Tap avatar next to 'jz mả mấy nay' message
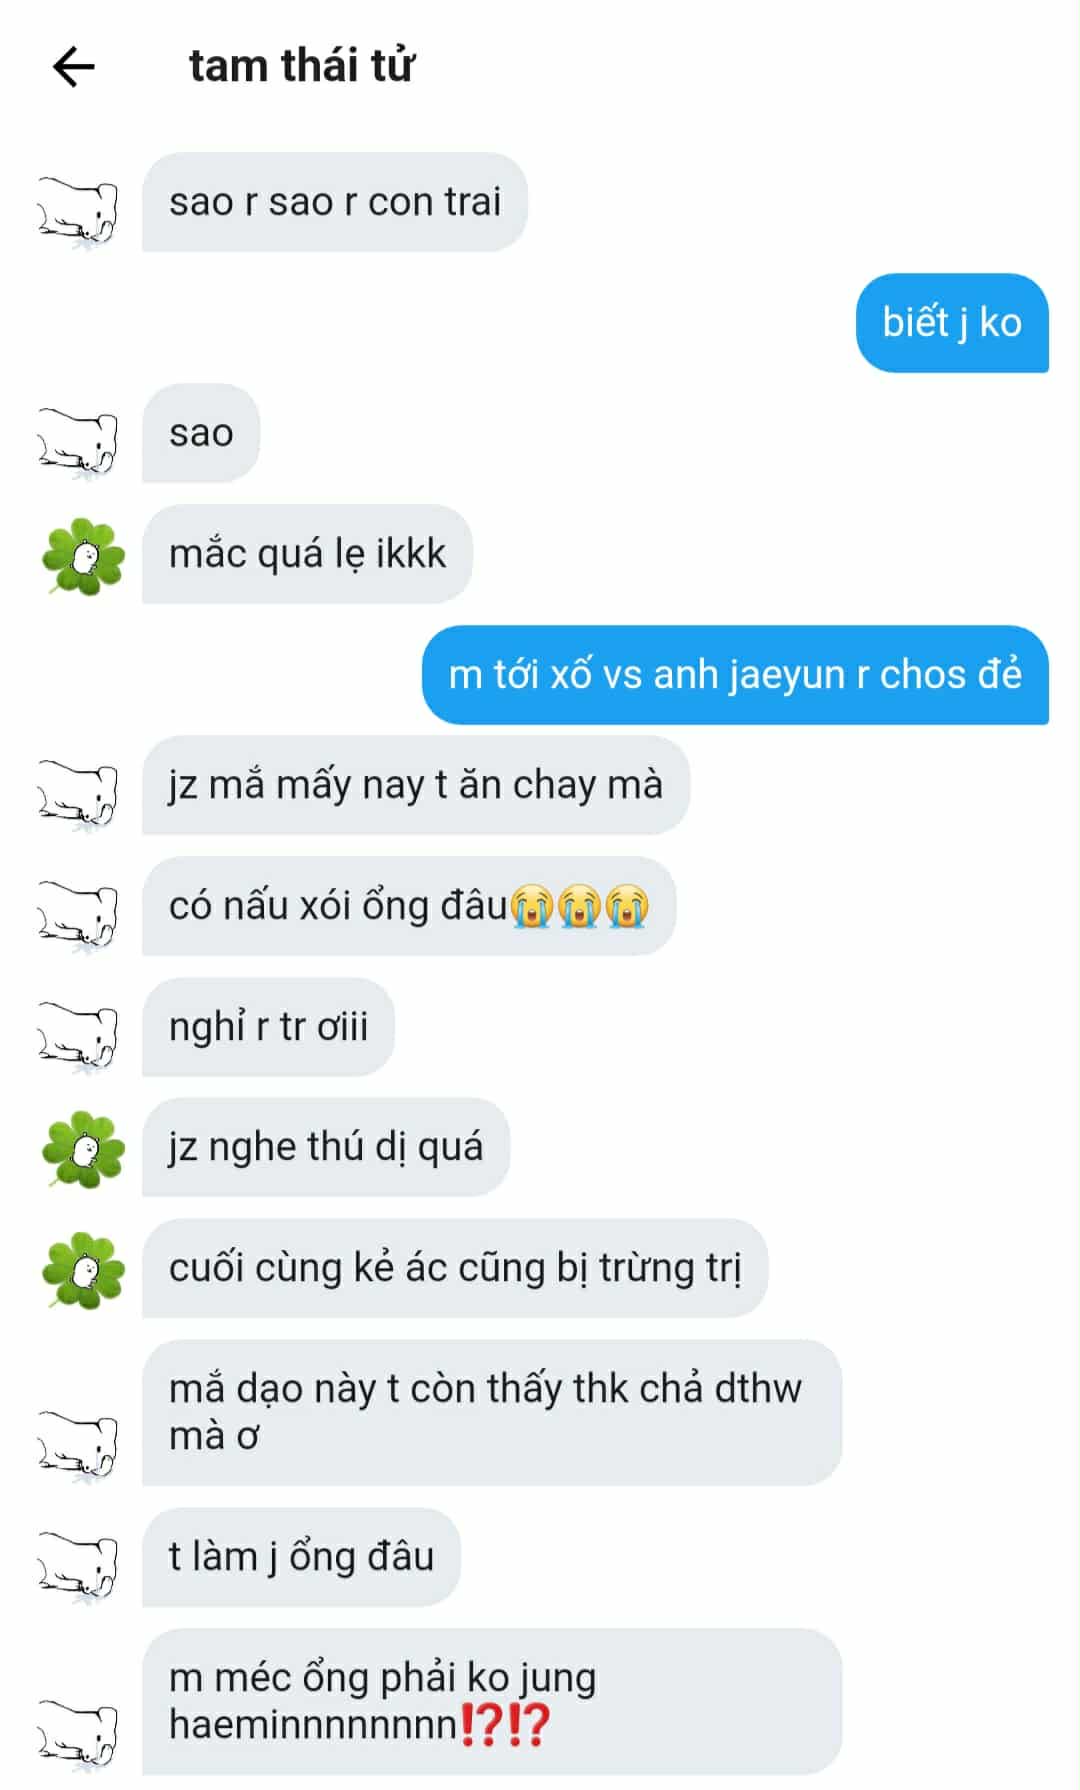The width and height of the screenshot is (1080, 1790). click(78, 794)
